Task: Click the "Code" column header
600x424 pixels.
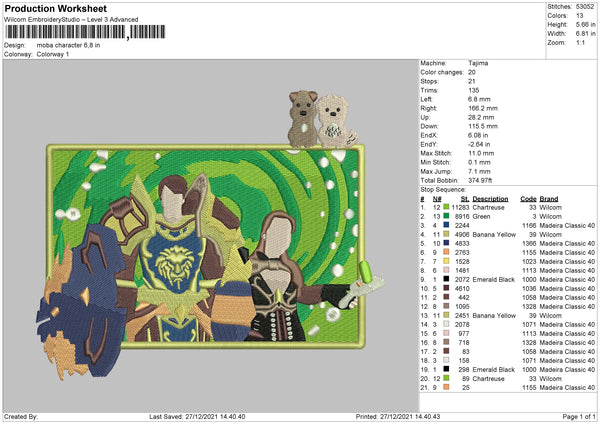Action: coord(528,199)
